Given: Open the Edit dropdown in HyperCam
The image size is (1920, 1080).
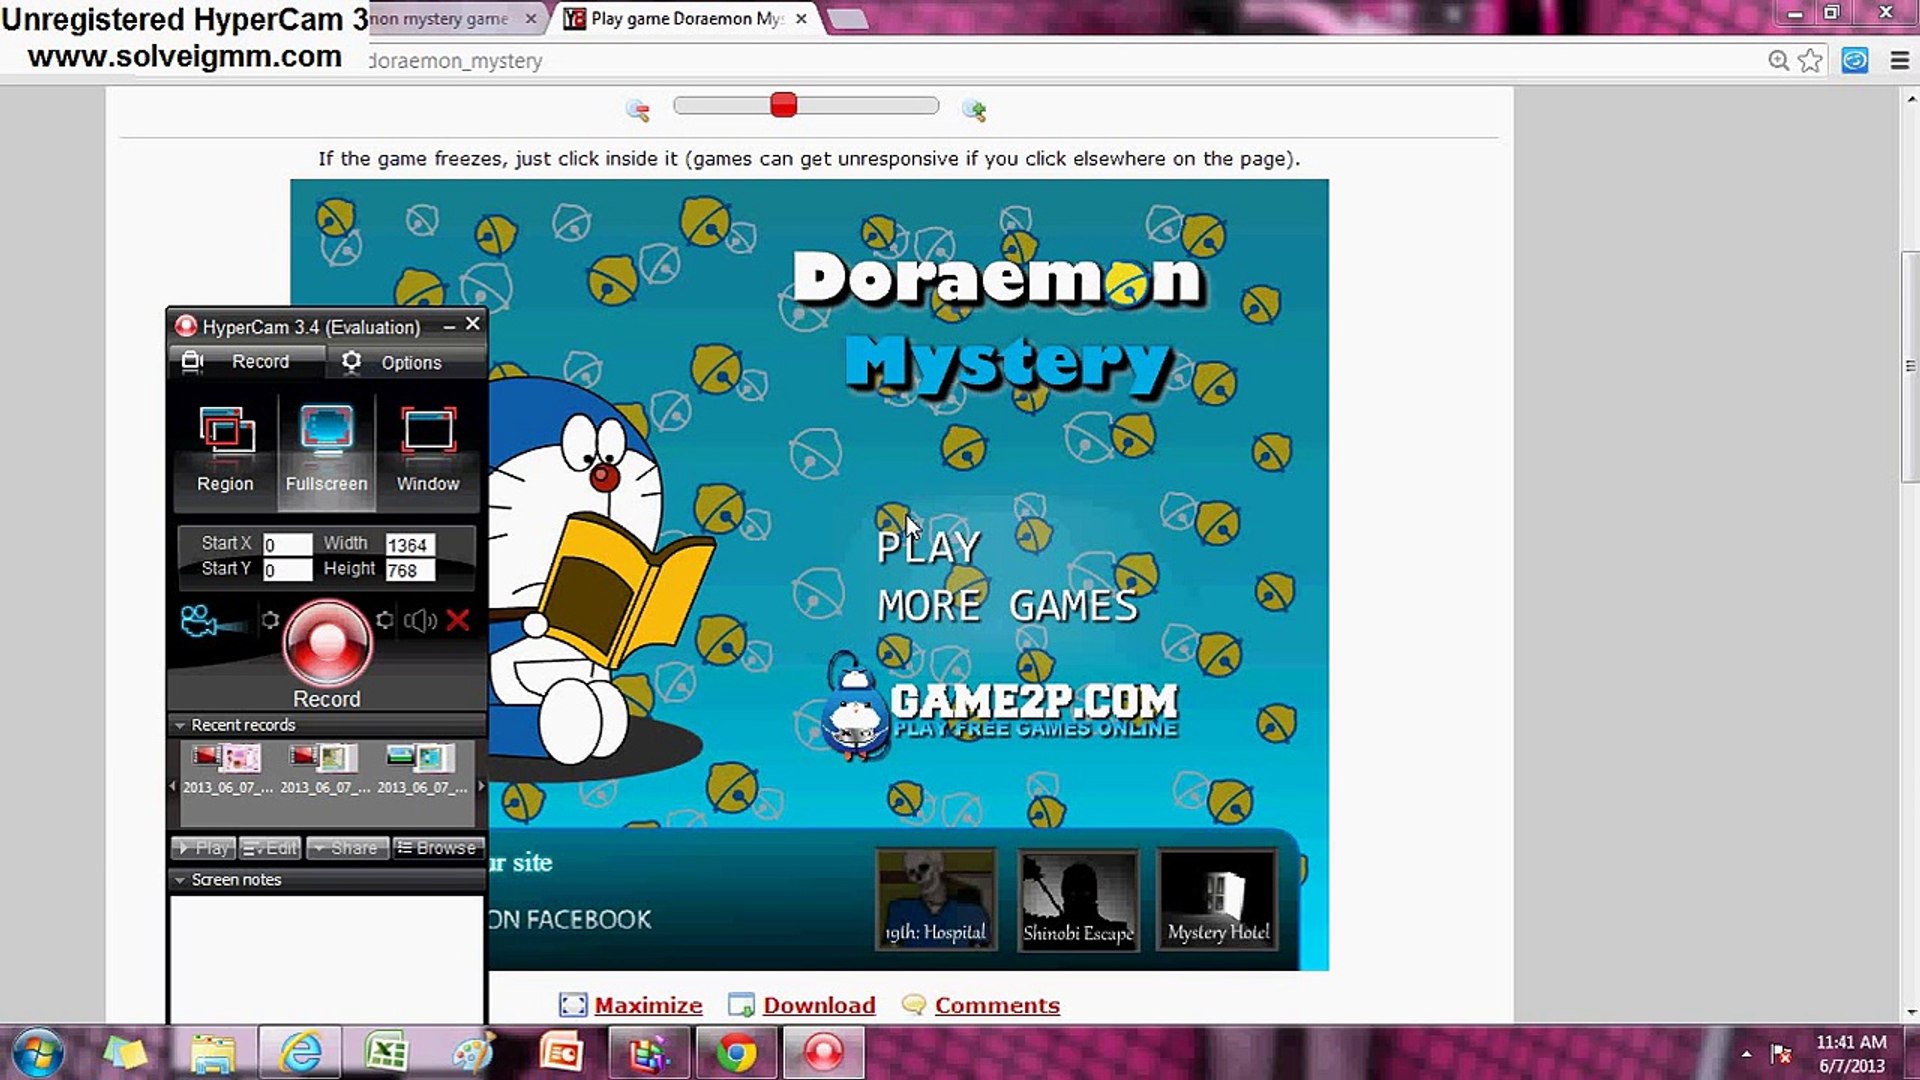Looking at the screenshot, I should click(x=270, y=848).
